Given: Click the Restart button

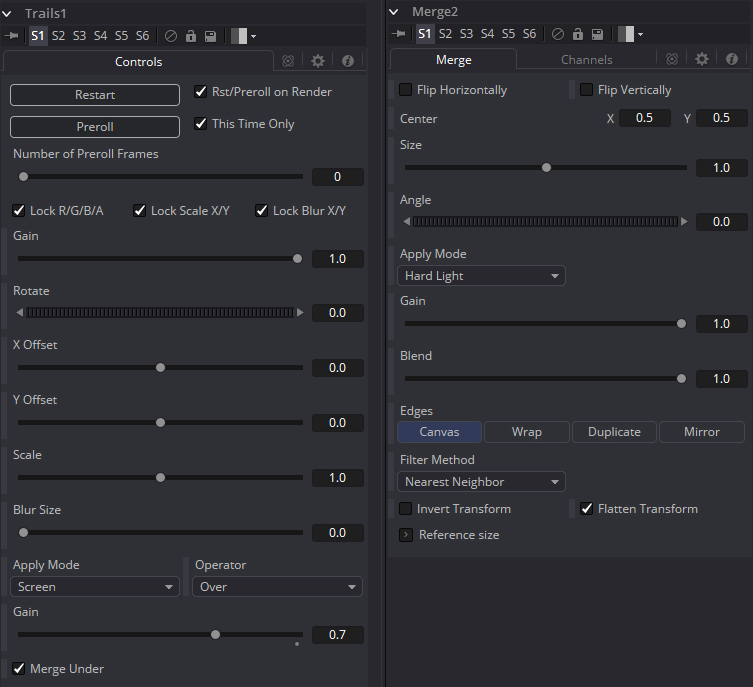Looking at the screenshot, I should [95, 95].
